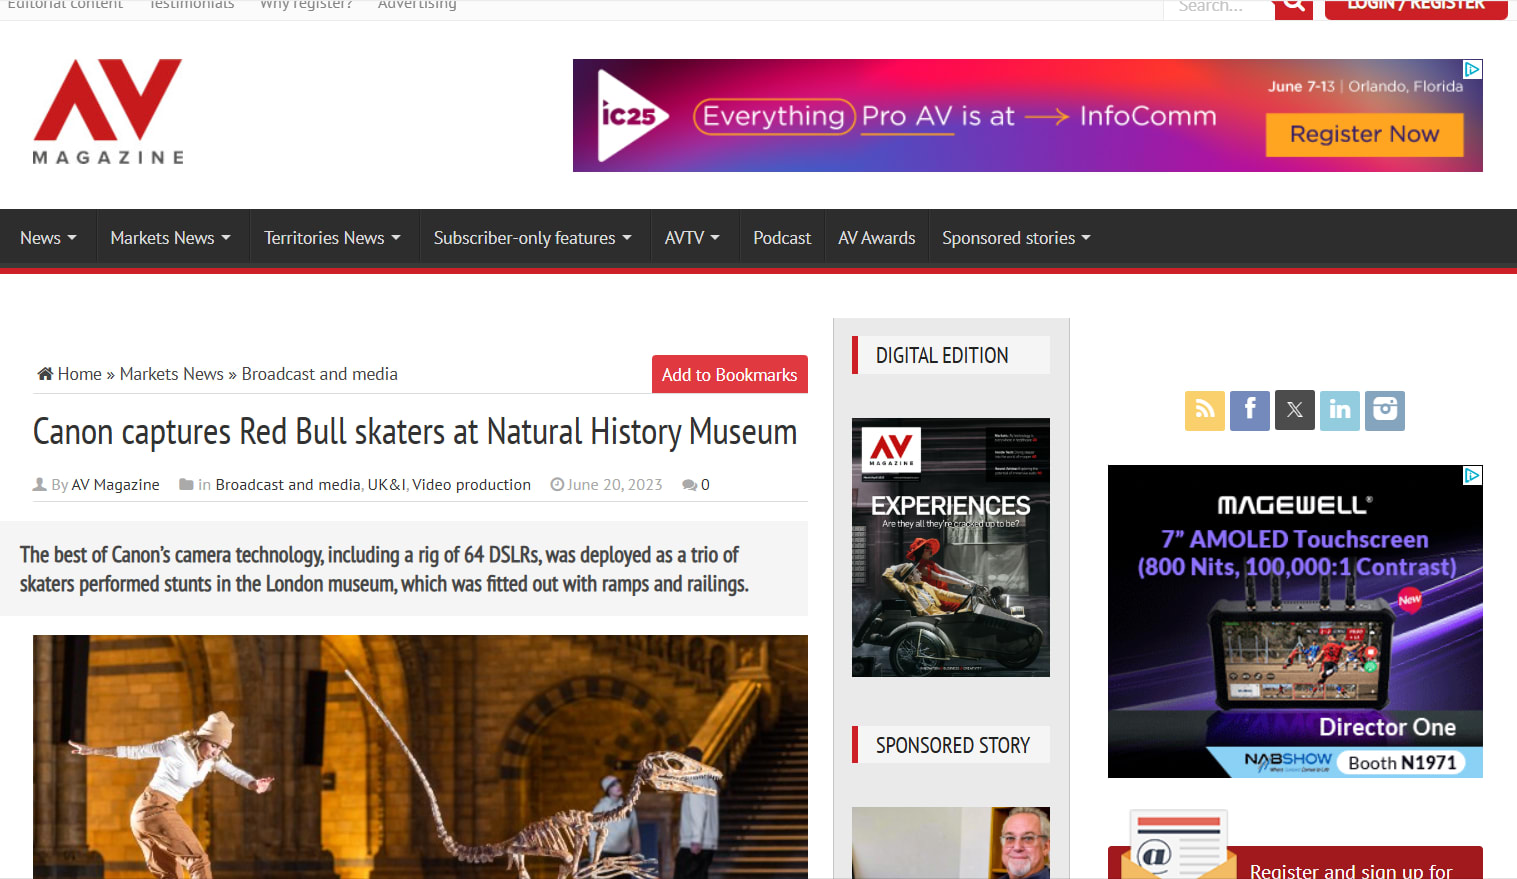Click Register Now on InfoComm banner
Image resolution: width=1517 pixels, height=879 pixels.
pyautogui.click(x=1364, y=134)
